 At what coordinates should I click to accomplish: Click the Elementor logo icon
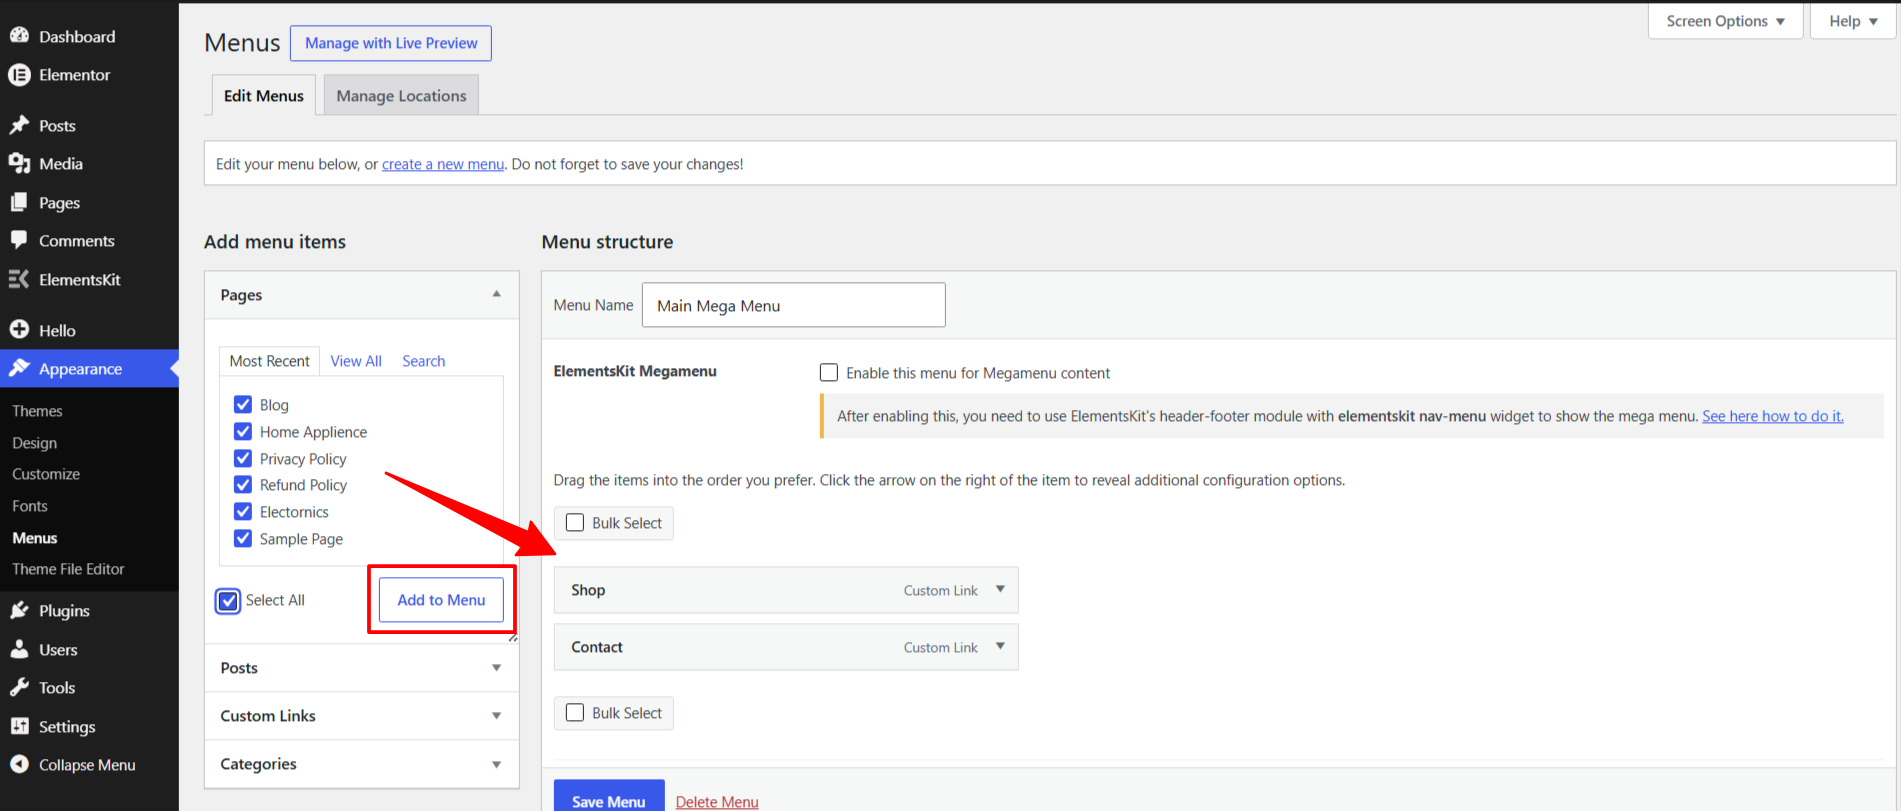[19, 75]
